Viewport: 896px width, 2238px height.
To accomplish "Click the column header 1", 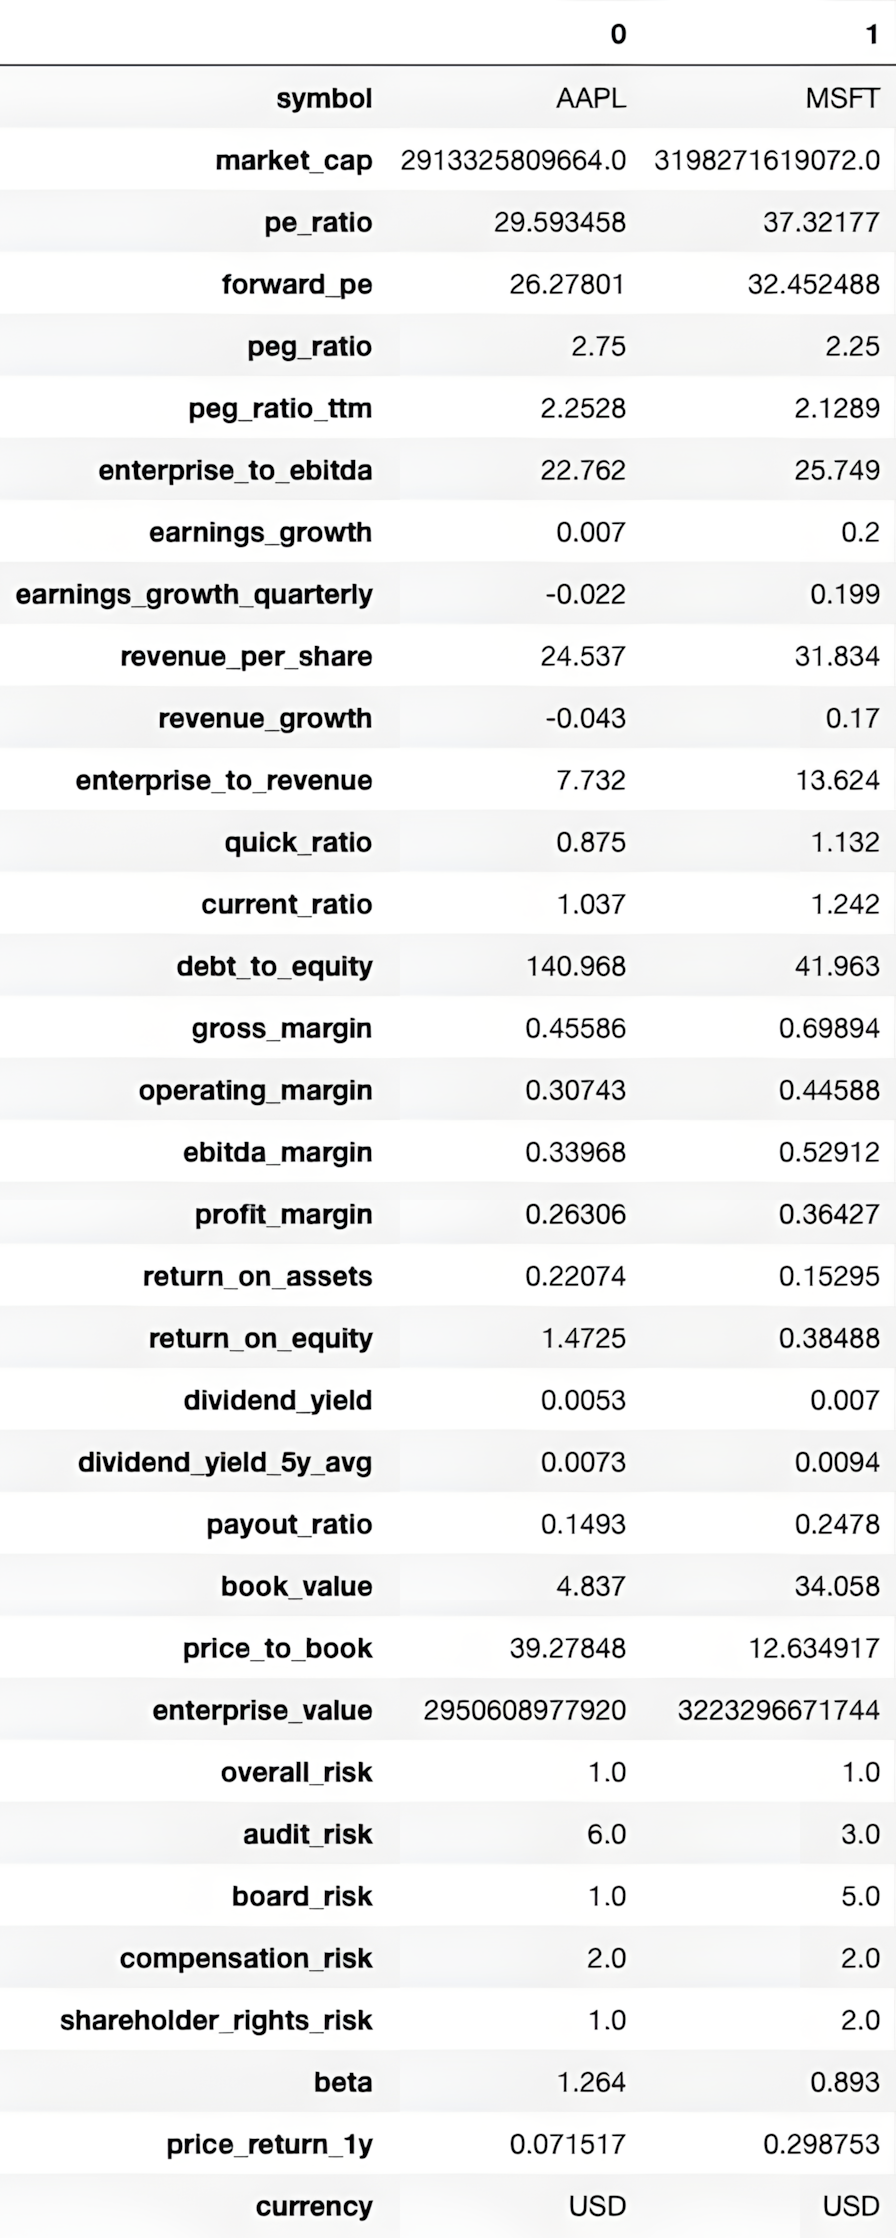I will (872, 35).
